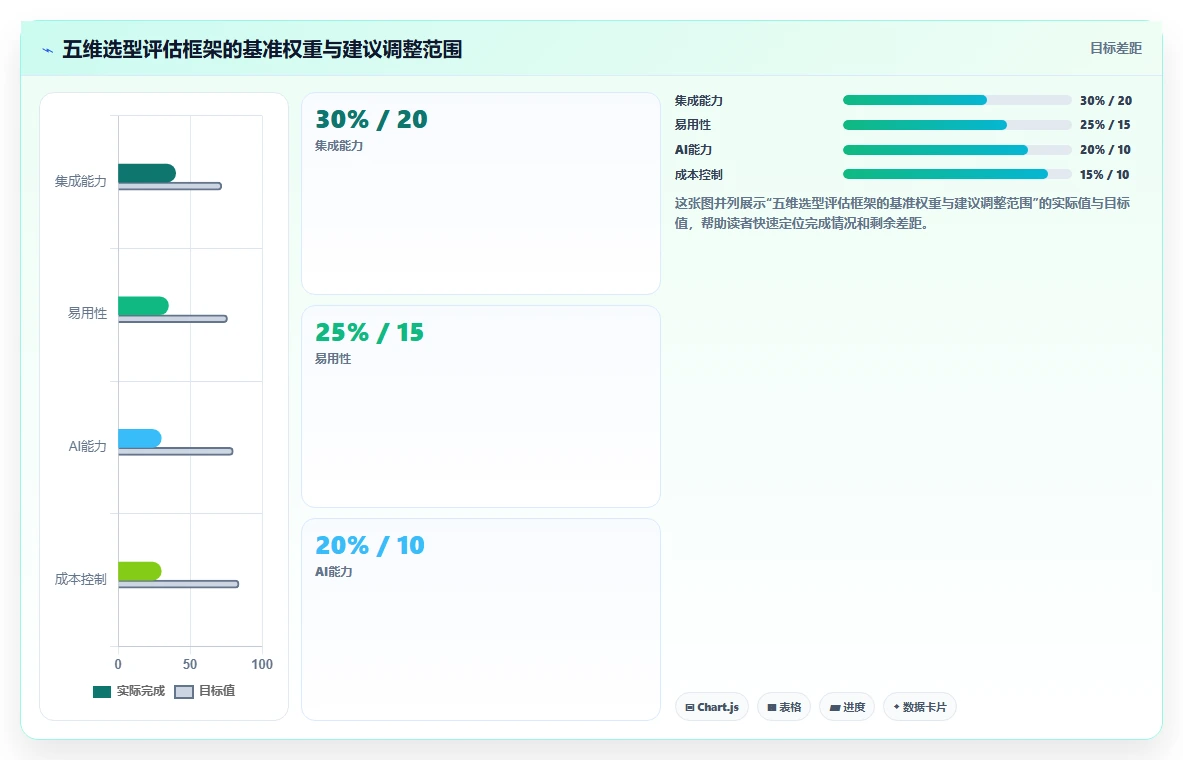Toggle the 实际完成 legend entry

point(128,691)
